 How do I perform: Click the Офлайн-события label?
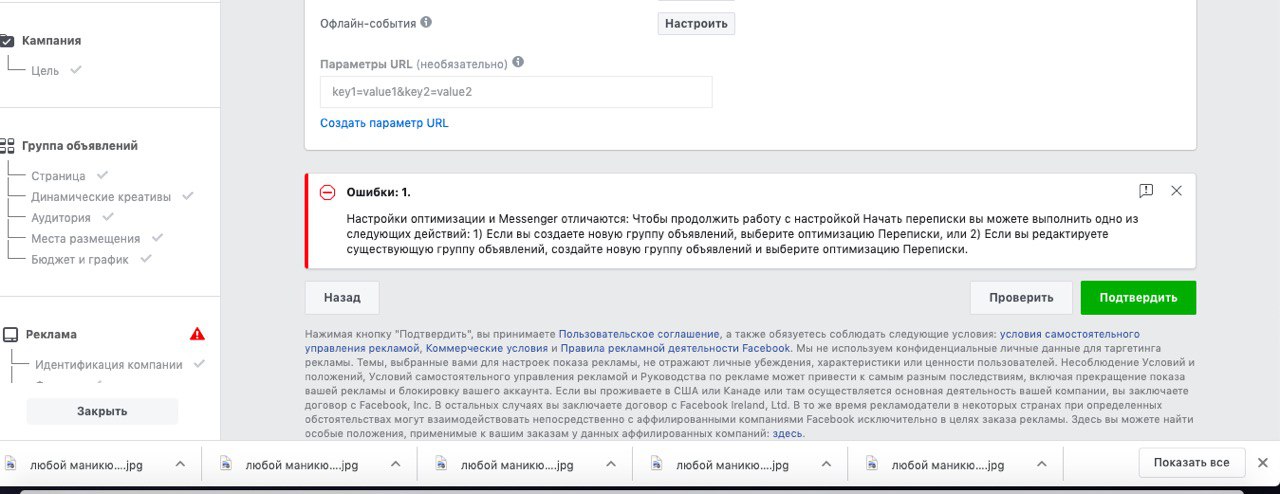pyautogui.click(x=368, y=23)
